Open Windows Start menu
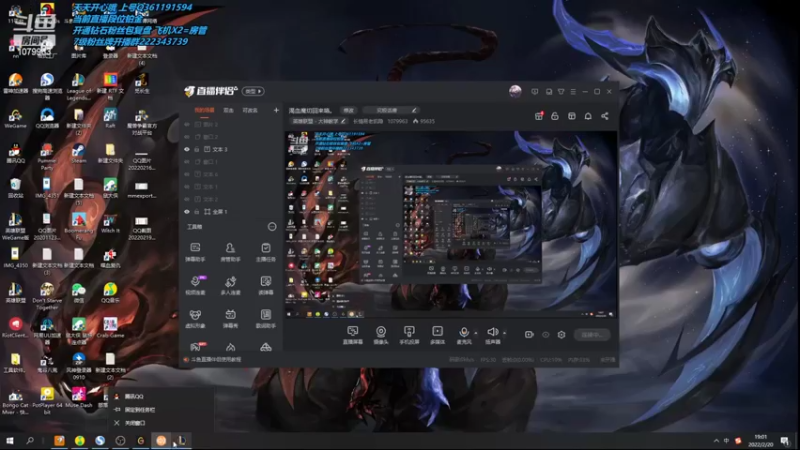Viewport: 800px width, 450px height. (10, 441)
